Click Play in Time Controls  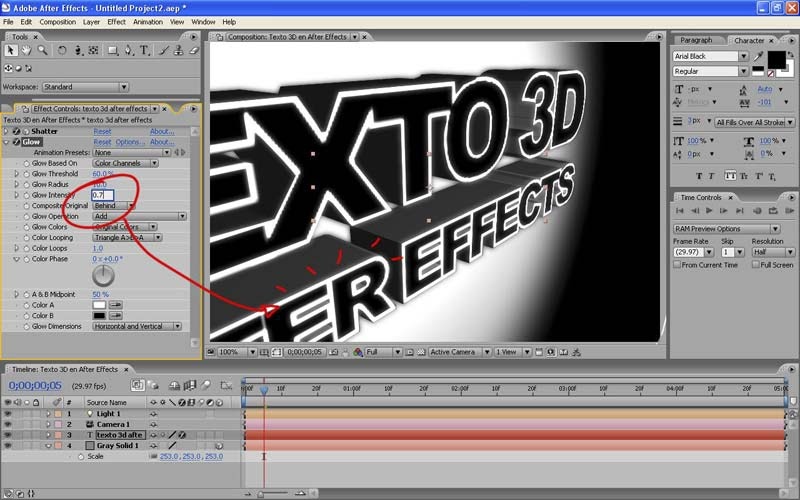[709, 210]
